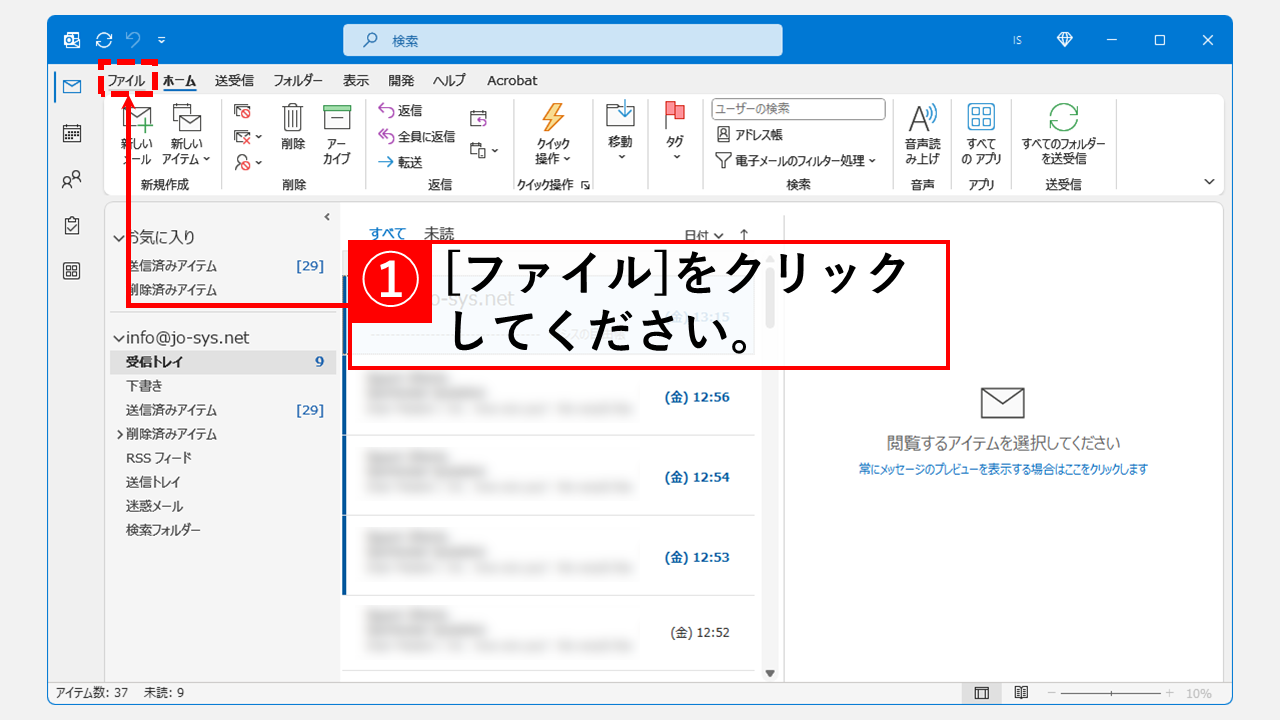Open the clean up folder dropdown
This screenshot has height=720, width=1280.
tap(247, 137)
